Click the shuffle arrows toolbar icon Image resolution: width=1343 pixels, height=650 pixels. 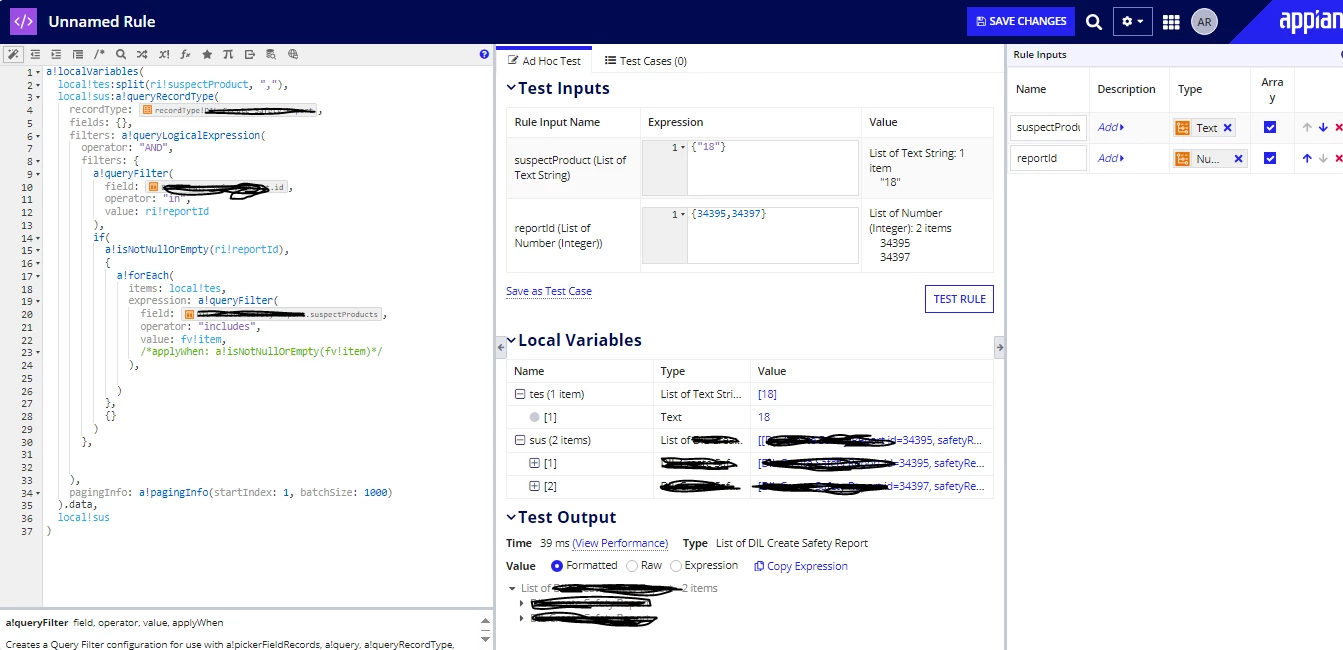tap(142, 54)
